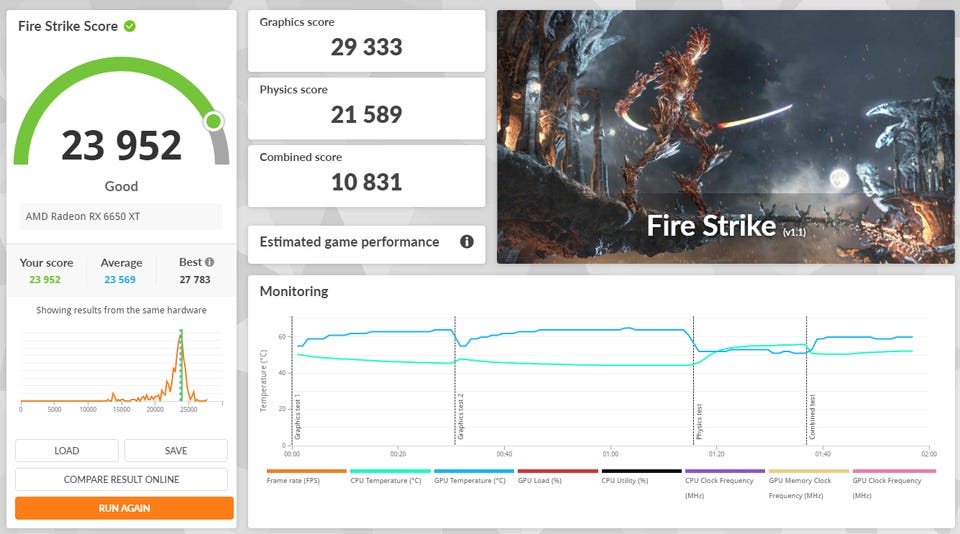
Task: Click 'Showing results from the same hardware'
Action: 121,310
